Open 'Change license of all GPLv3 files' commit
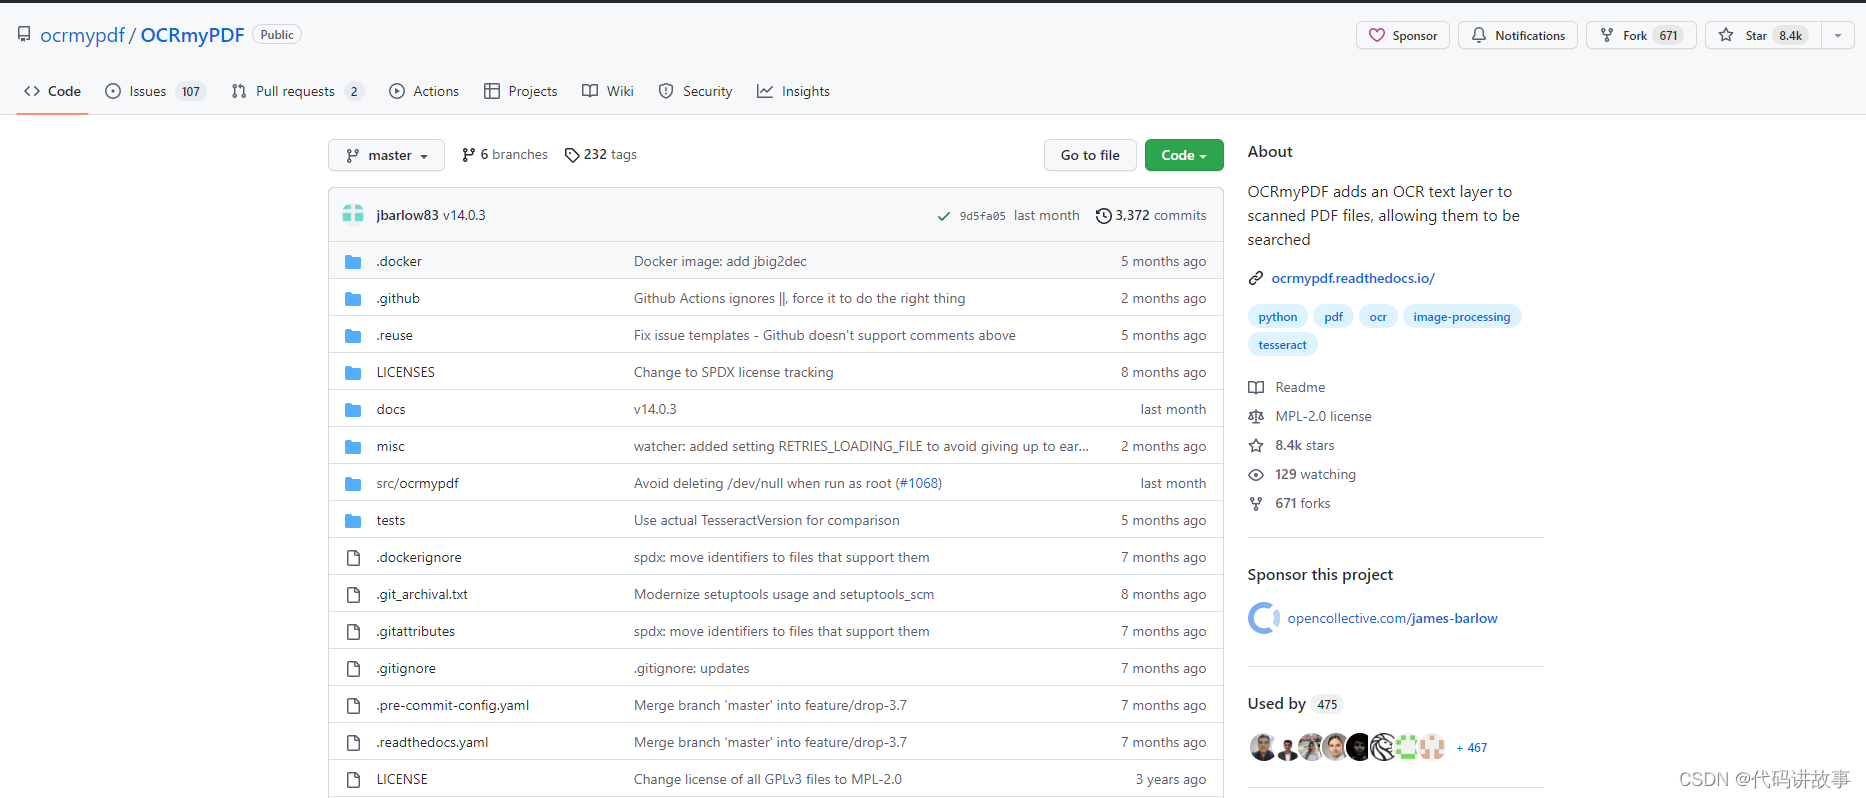Screen dimensions: 1866x798 pyautogui.click(x=767, y=779)
